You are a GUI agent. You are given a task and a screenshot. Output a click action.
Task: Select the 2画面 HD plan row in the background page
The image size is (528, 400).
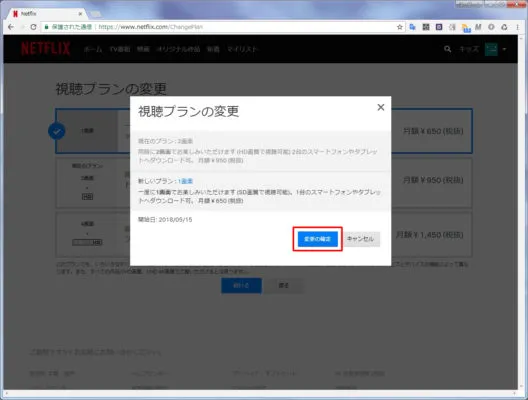tap(264, 183)
